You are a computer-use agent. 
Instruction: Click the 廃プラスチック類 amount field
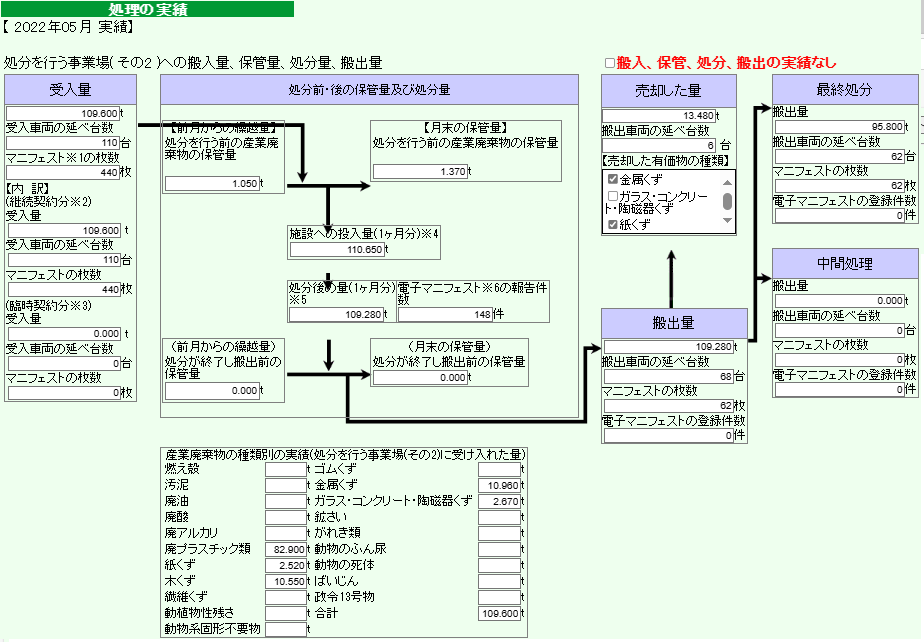coord(286,549)
